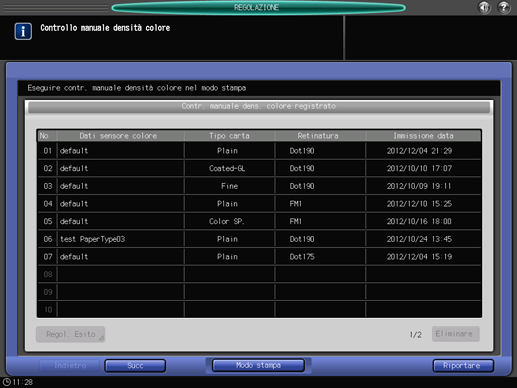Click the 11:28 time display
This screenshot has height=388, width=517.
(x=23, y=382)
